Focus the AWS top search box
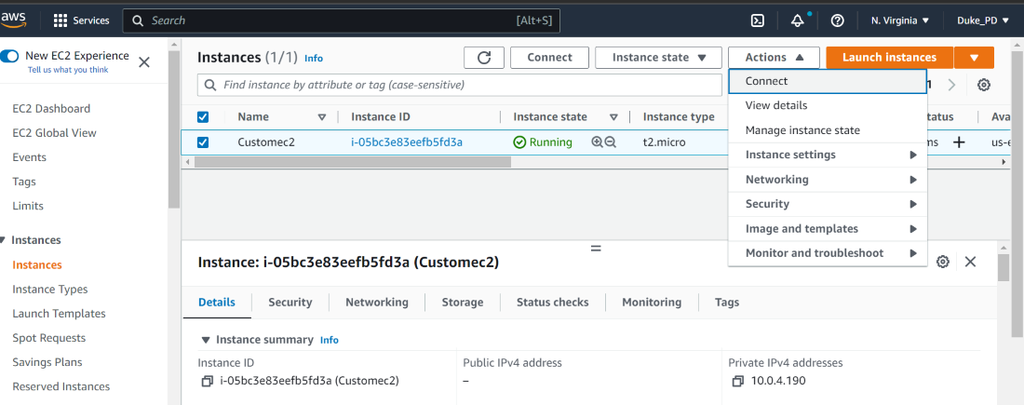The height and width of the screenshot is (405, 1024). pos(342,20)
